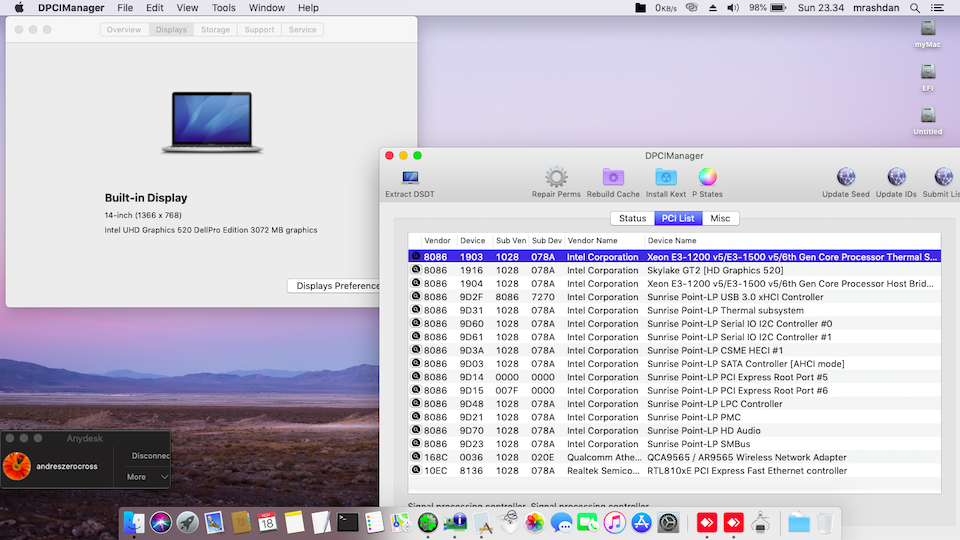Open the Tools menu in menu bar
The height and width of the screenshot is (540, 960).
224,8
